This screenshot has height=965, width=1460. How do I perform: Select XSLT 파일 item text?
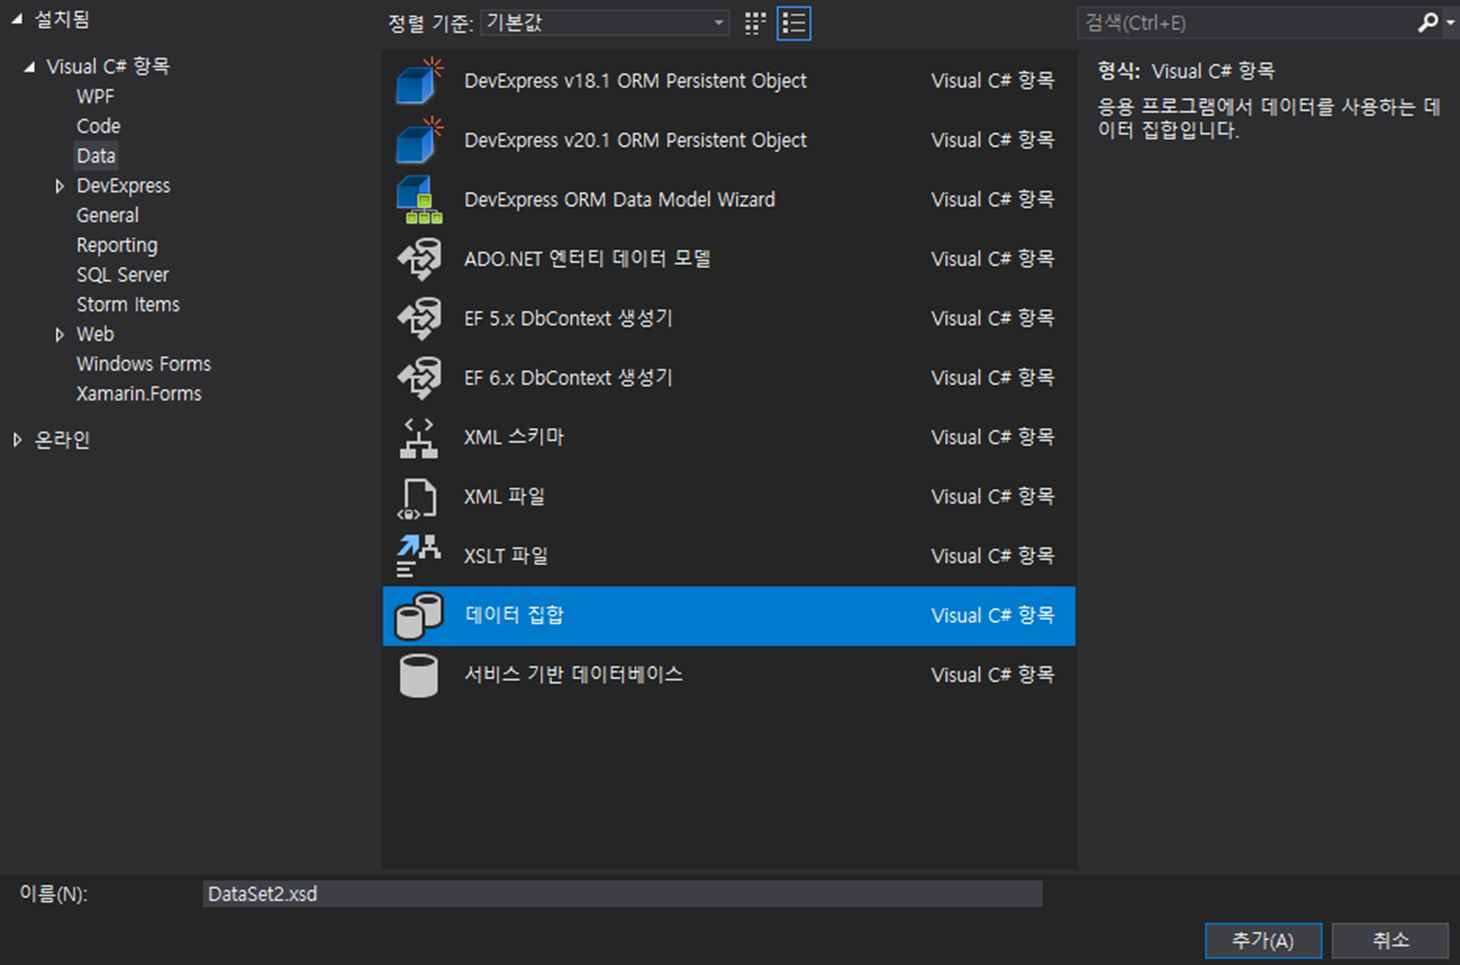(x=505, y=556)
